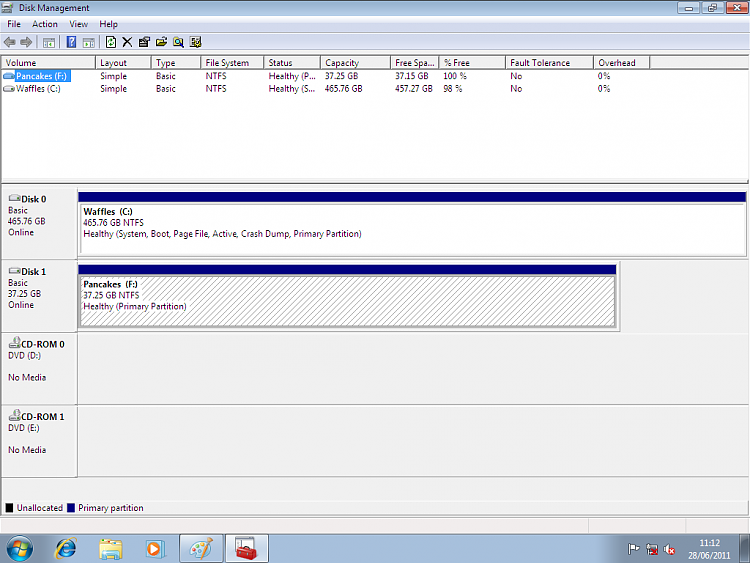The width and height of the screenshot is (750, 563).
Task: Click the Action Center flag tray icon
Action: (x=634, y=549)
